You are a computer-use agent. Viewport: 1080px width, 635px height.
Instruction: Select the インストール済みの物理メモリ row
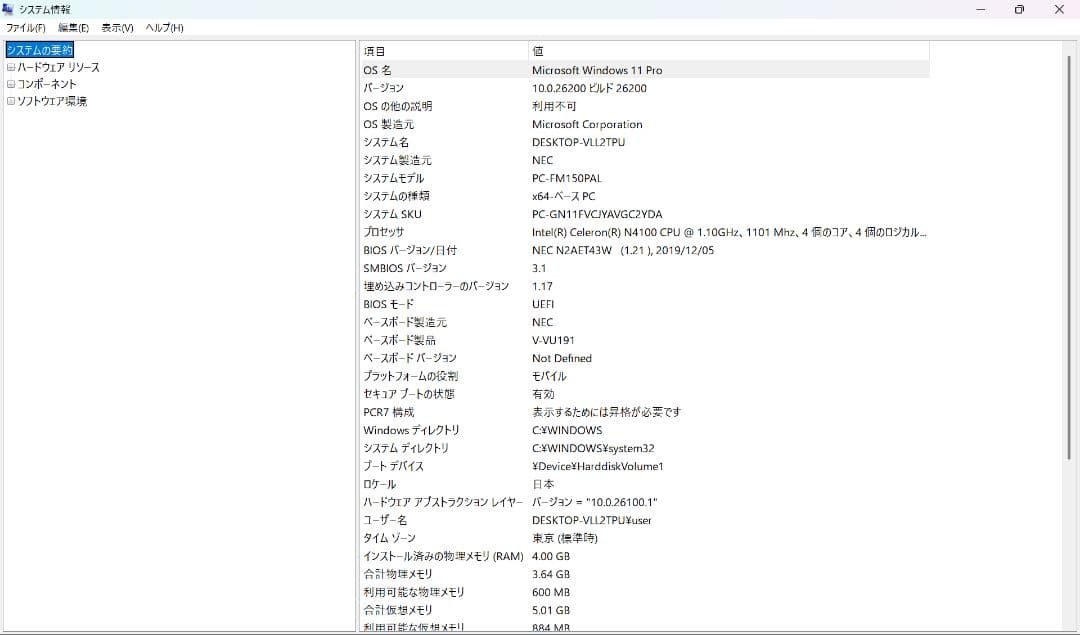click(500, 556)
